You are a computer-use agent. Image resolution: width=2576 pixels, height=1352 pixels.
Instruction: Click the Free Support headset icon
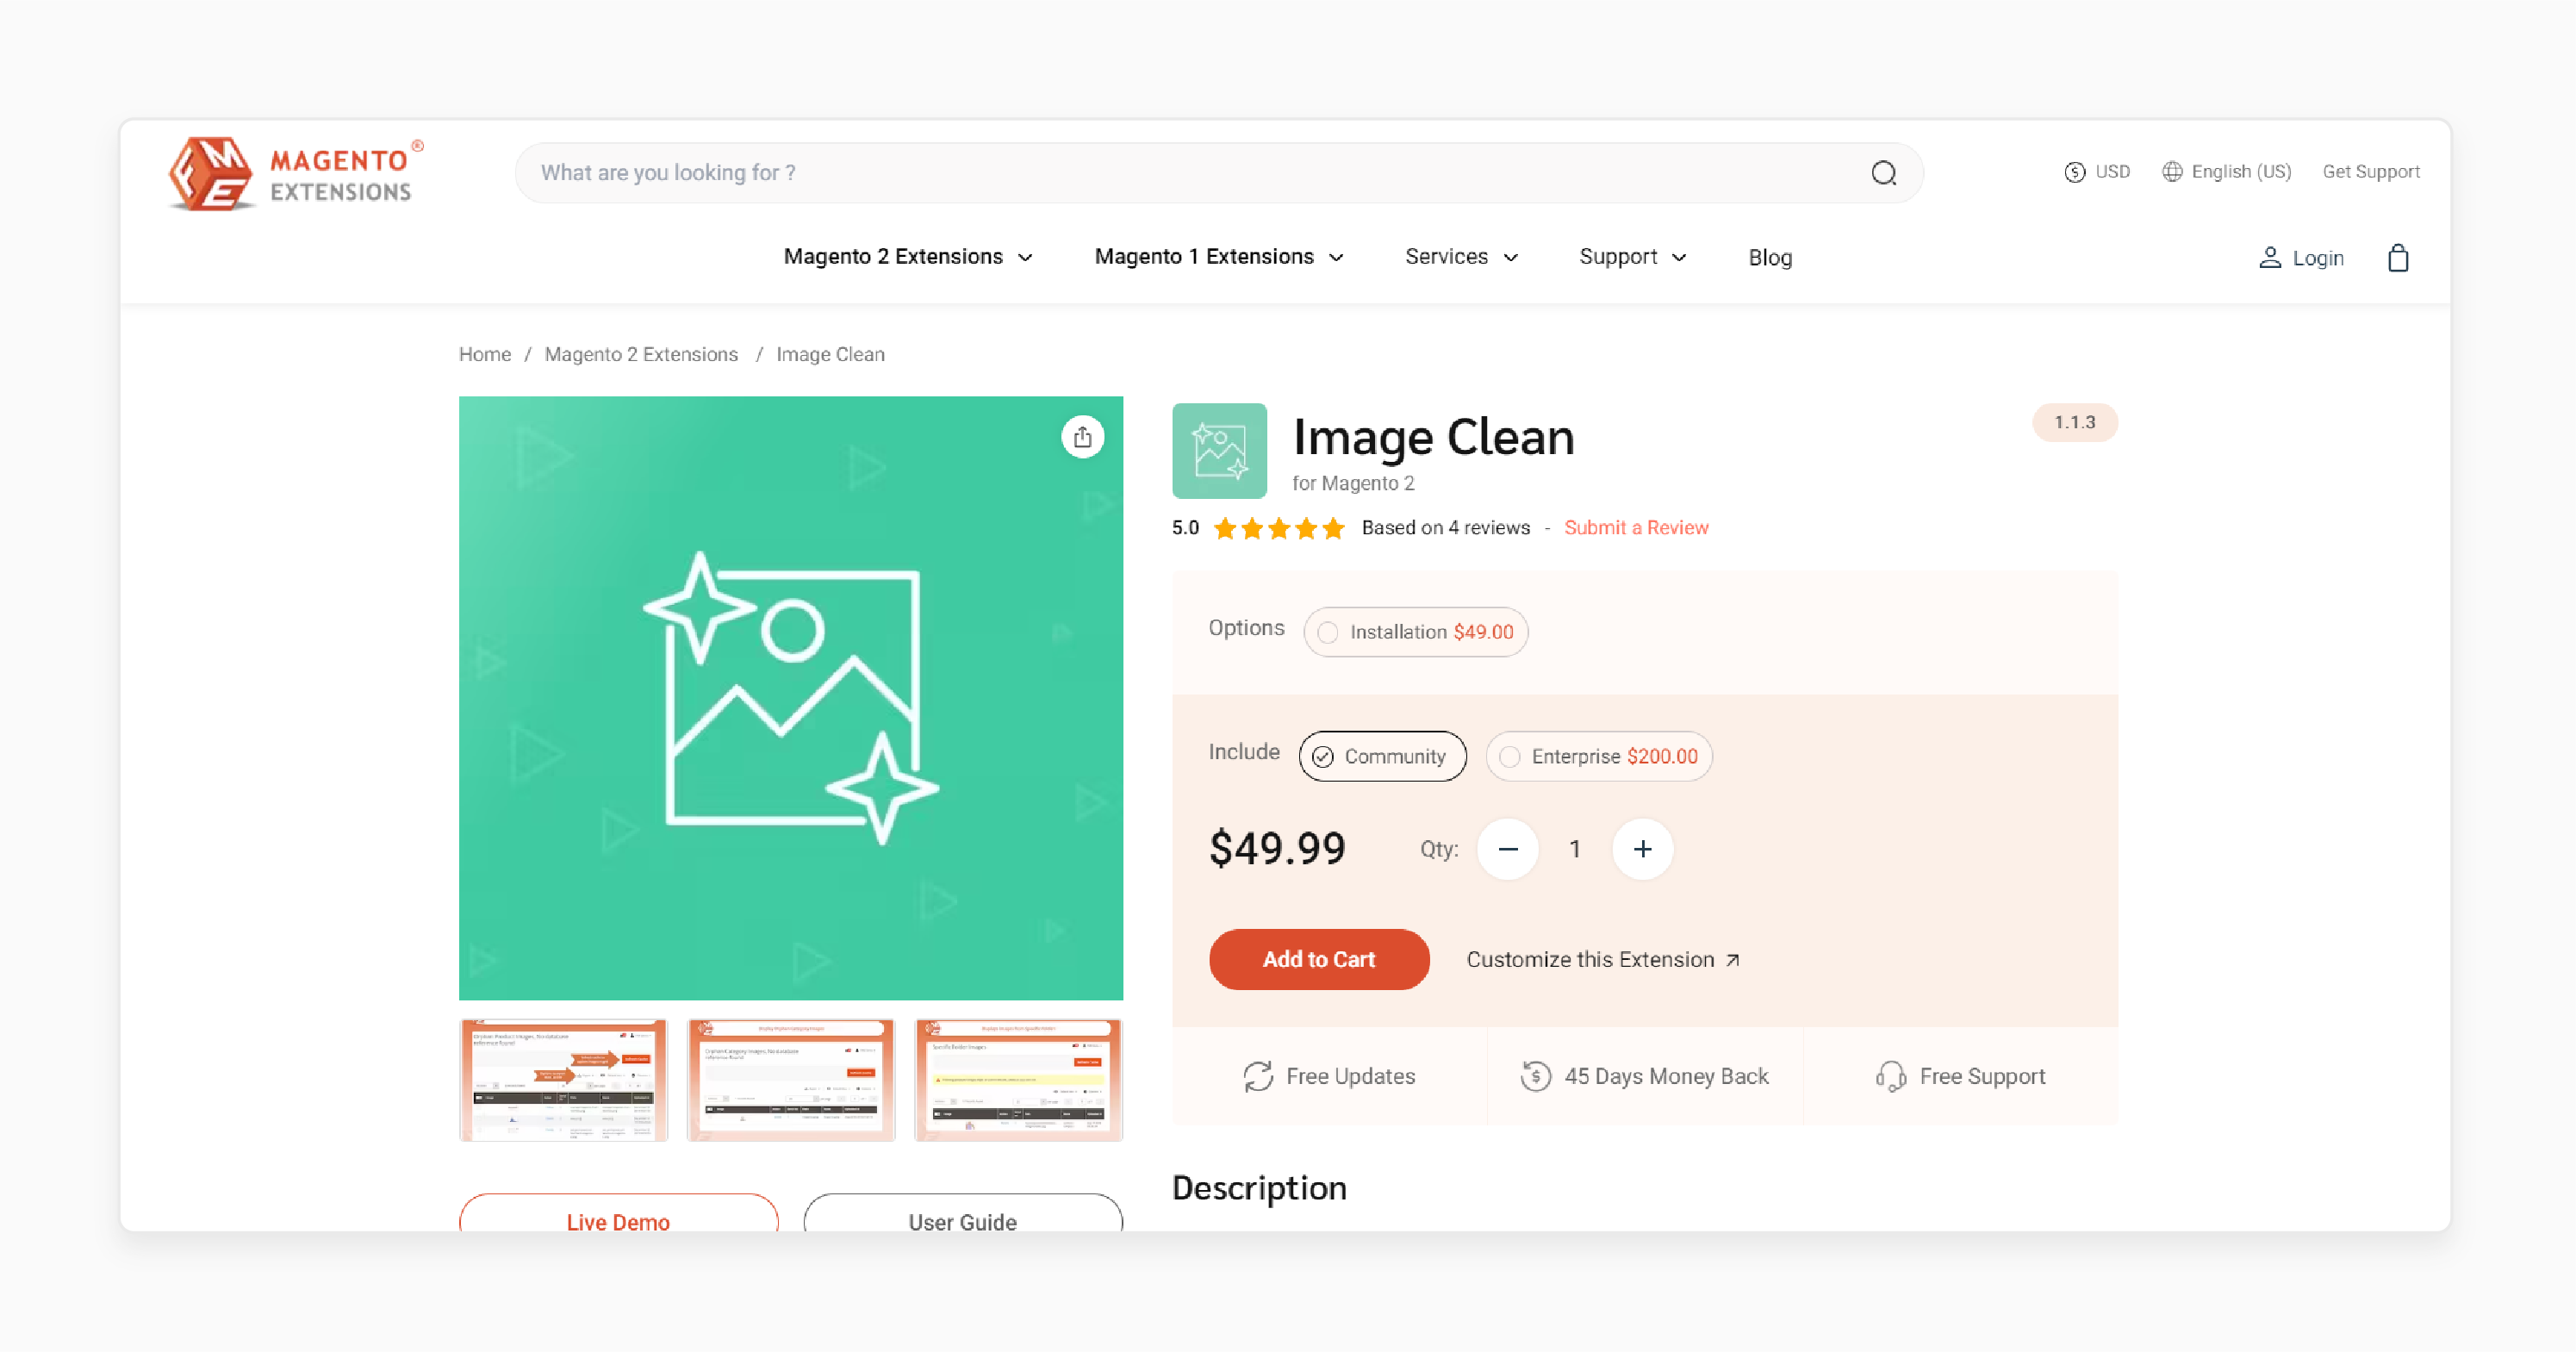(1890, 1076)
